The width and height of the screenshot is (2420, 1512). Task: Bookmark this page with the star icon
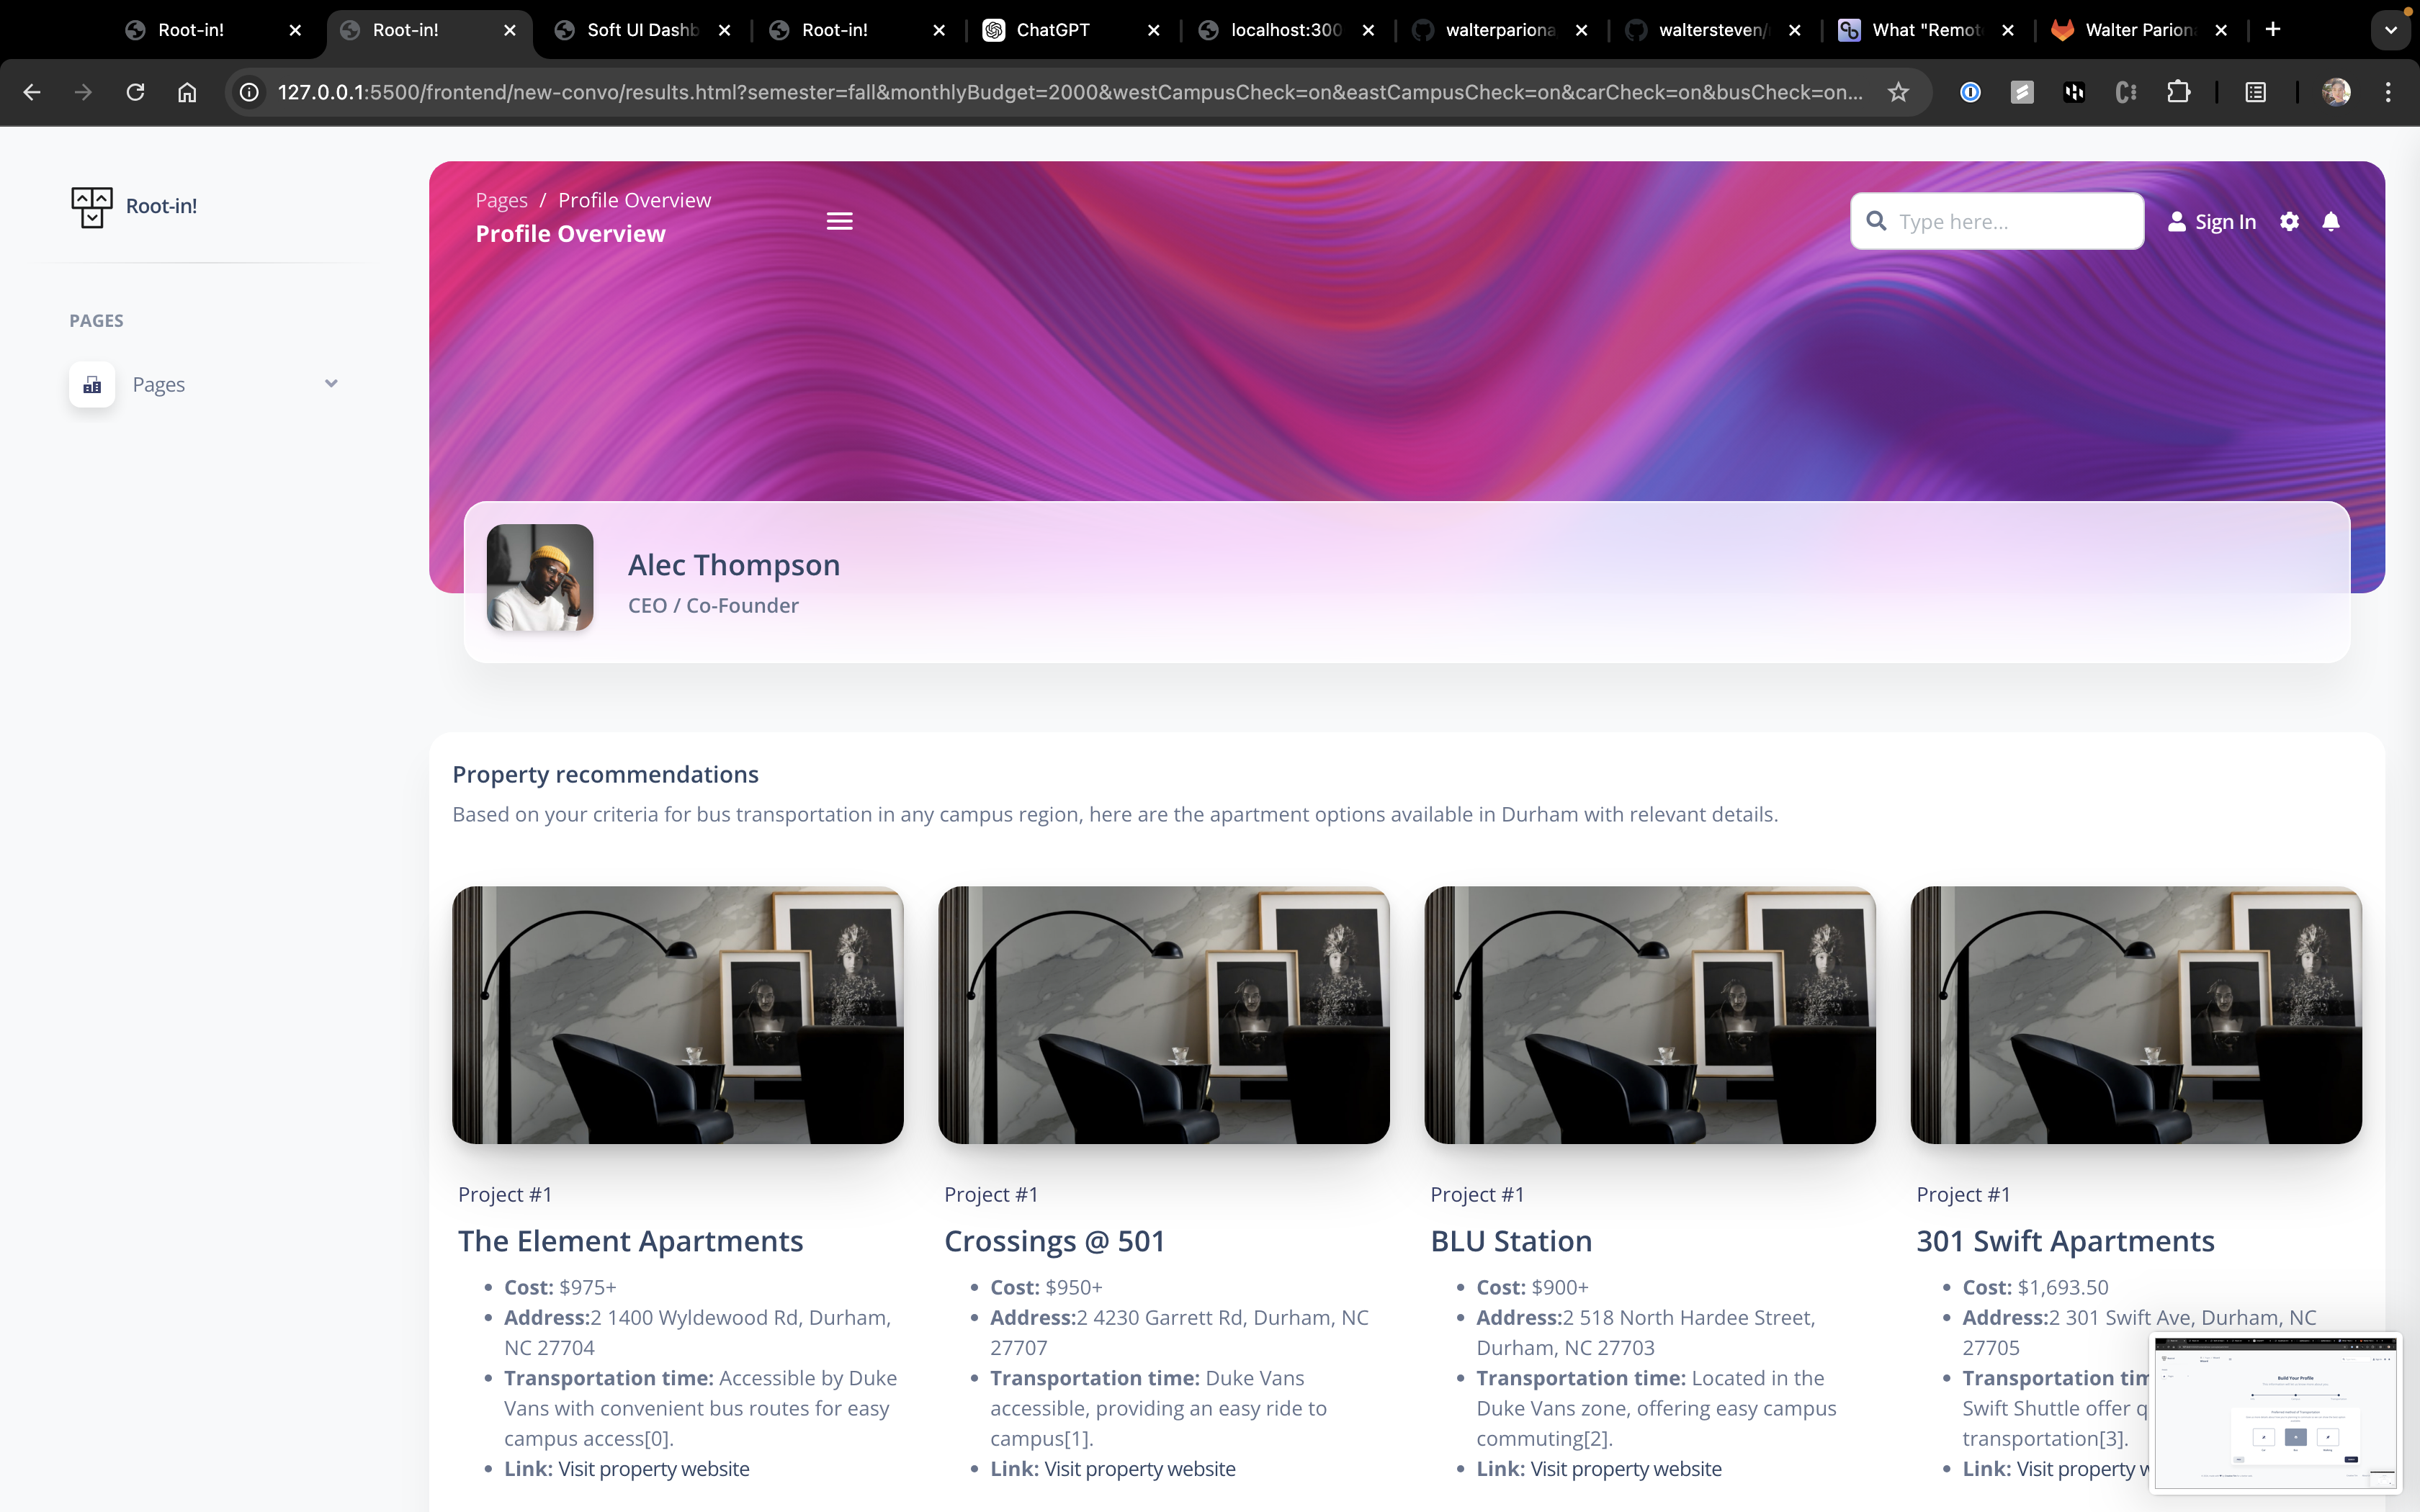1898,92
